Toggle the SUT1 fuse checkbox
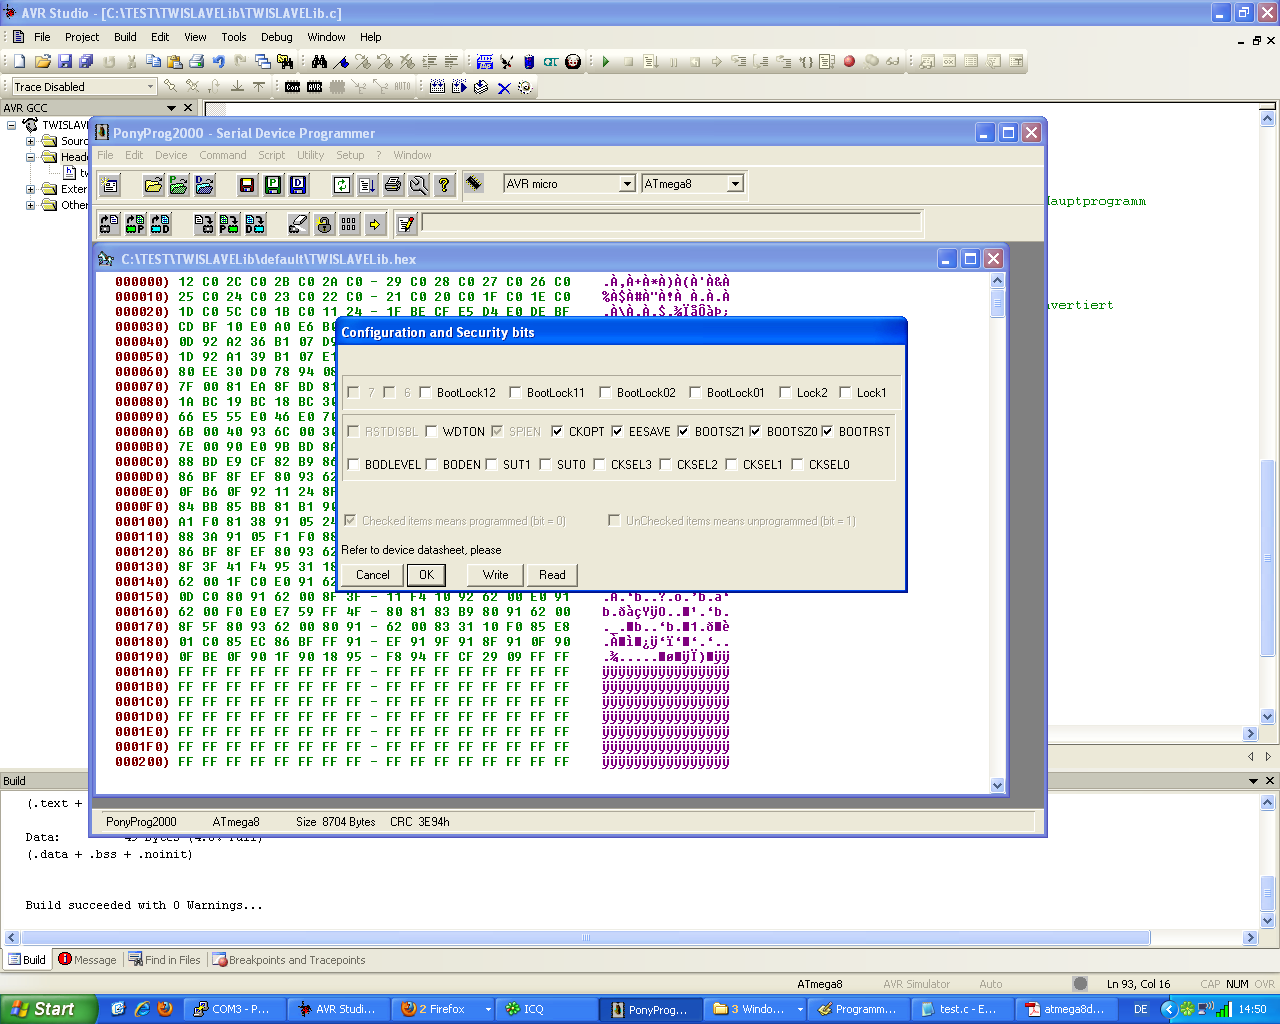This screenshot has width=1280, height=1024. [x=491, y=465]
